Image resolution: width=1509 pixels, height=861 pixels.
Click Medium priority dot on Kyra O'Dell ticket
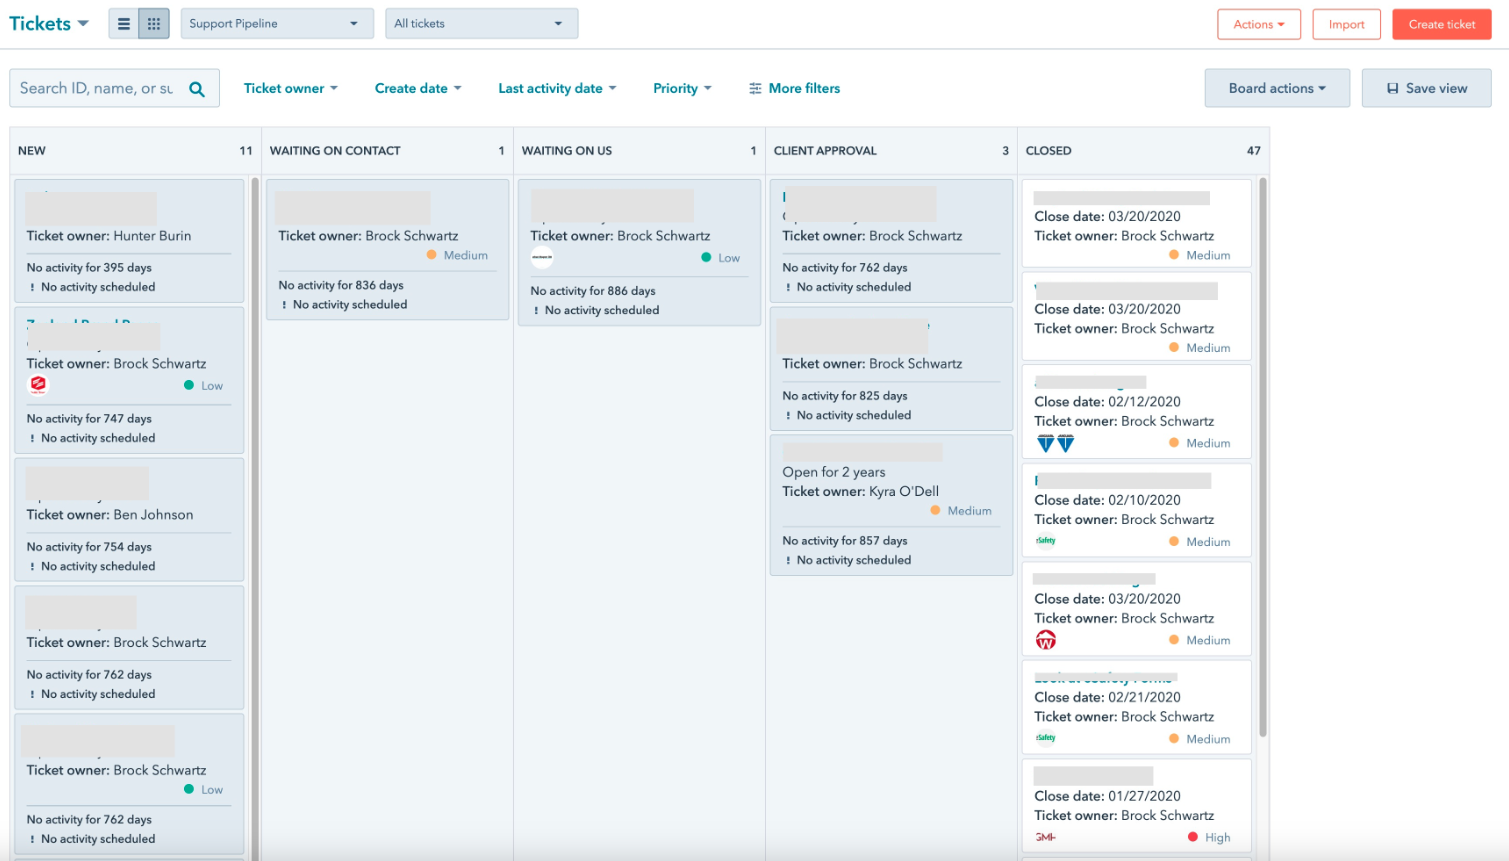point(936,510)
